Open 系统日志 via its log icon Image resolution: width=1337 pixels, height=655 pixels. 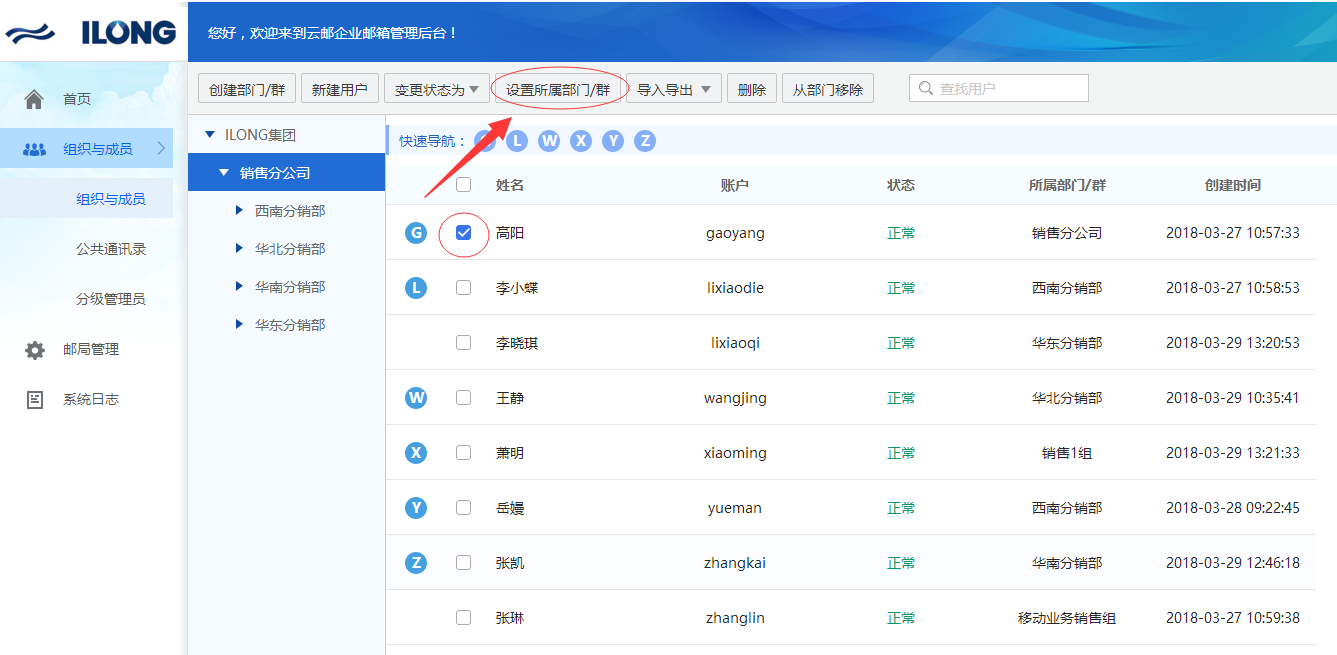pyautogui.click(x=35, y=398)
